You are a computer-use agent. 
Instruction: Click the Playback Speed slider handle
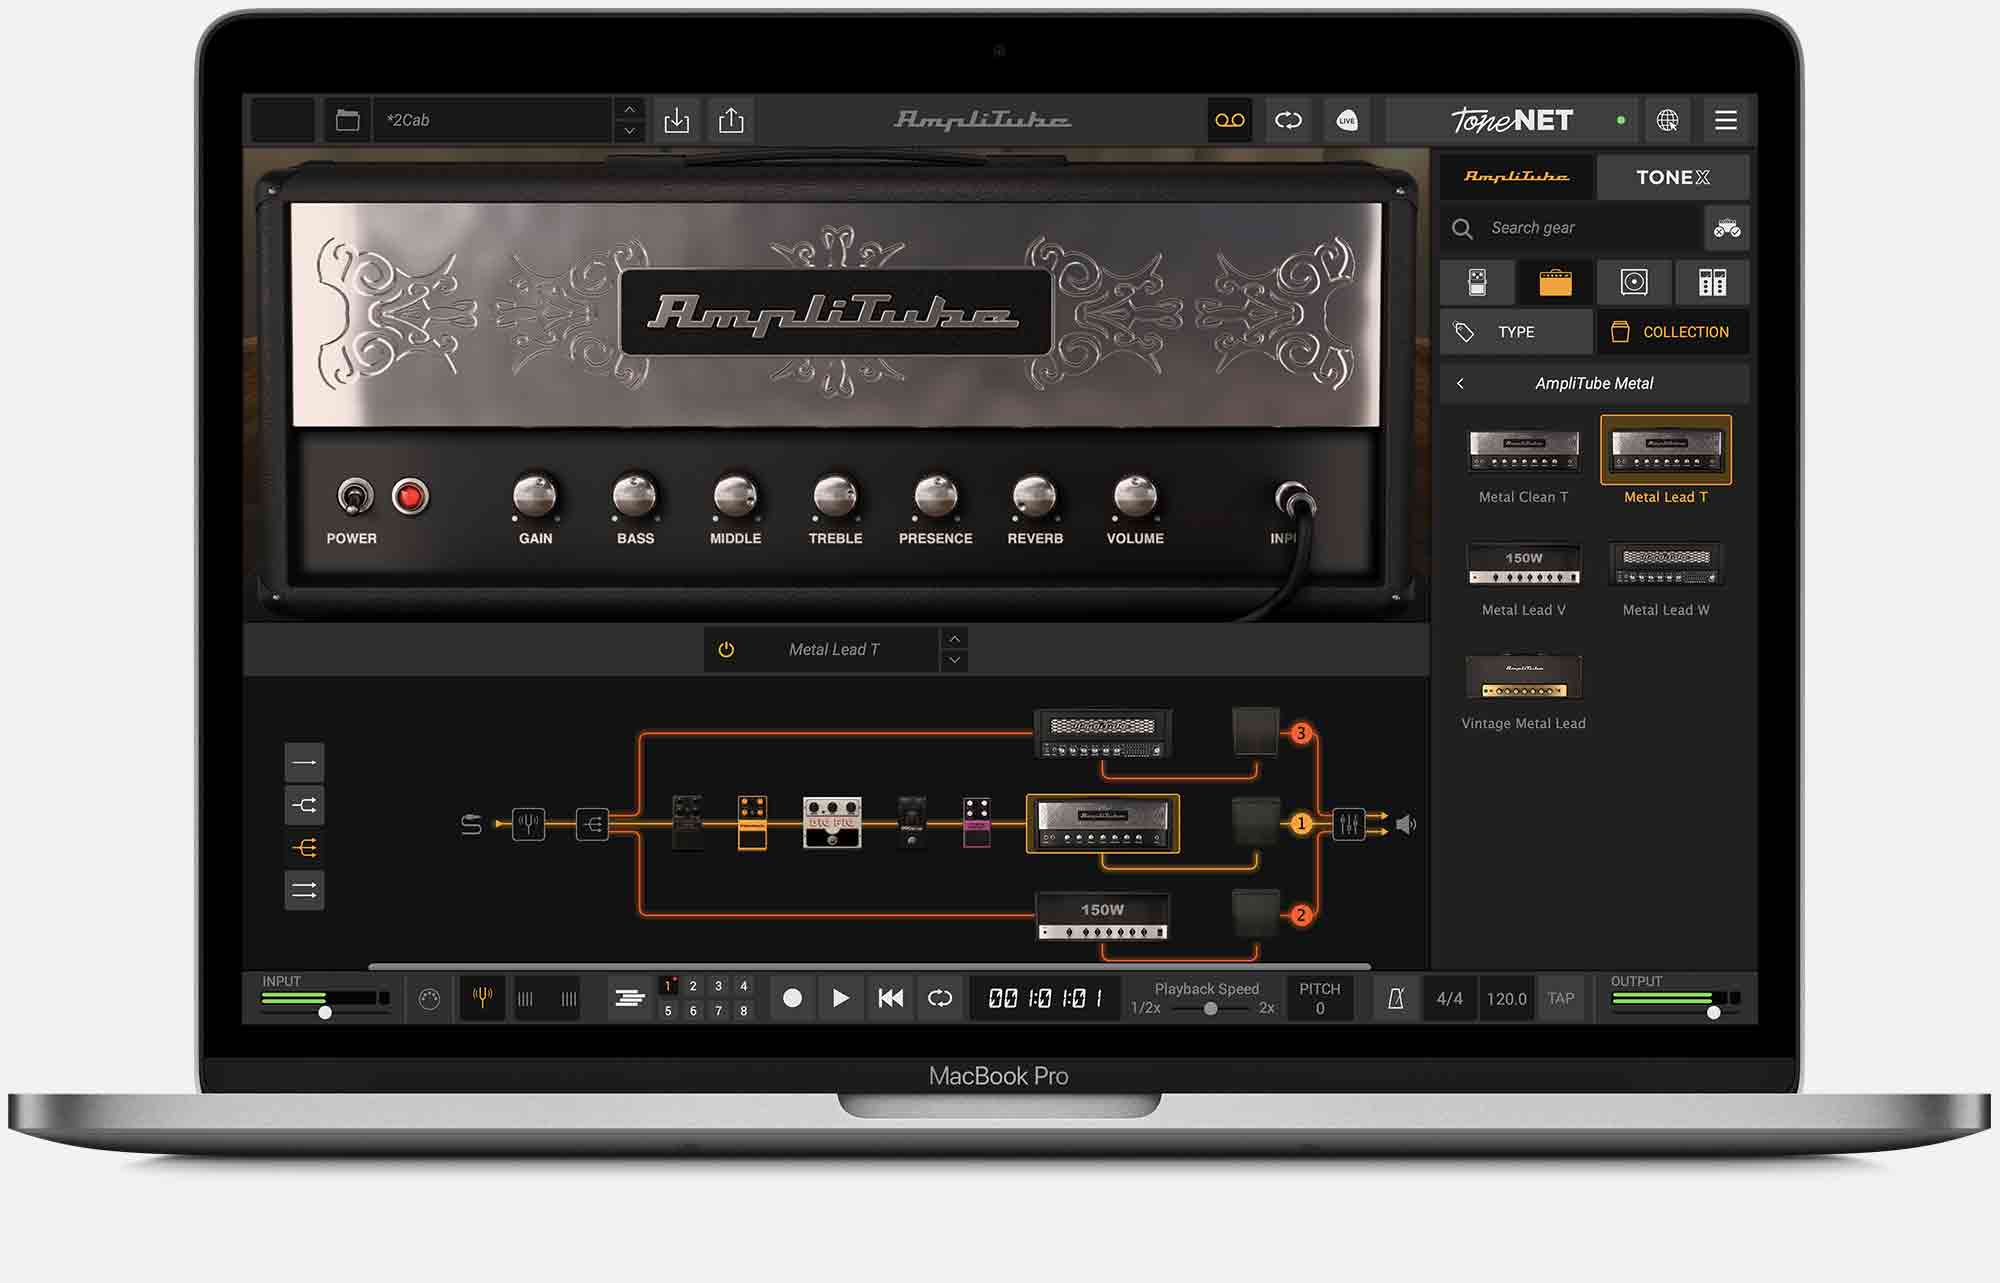pyautogui.click(x=1210, y=1009)
